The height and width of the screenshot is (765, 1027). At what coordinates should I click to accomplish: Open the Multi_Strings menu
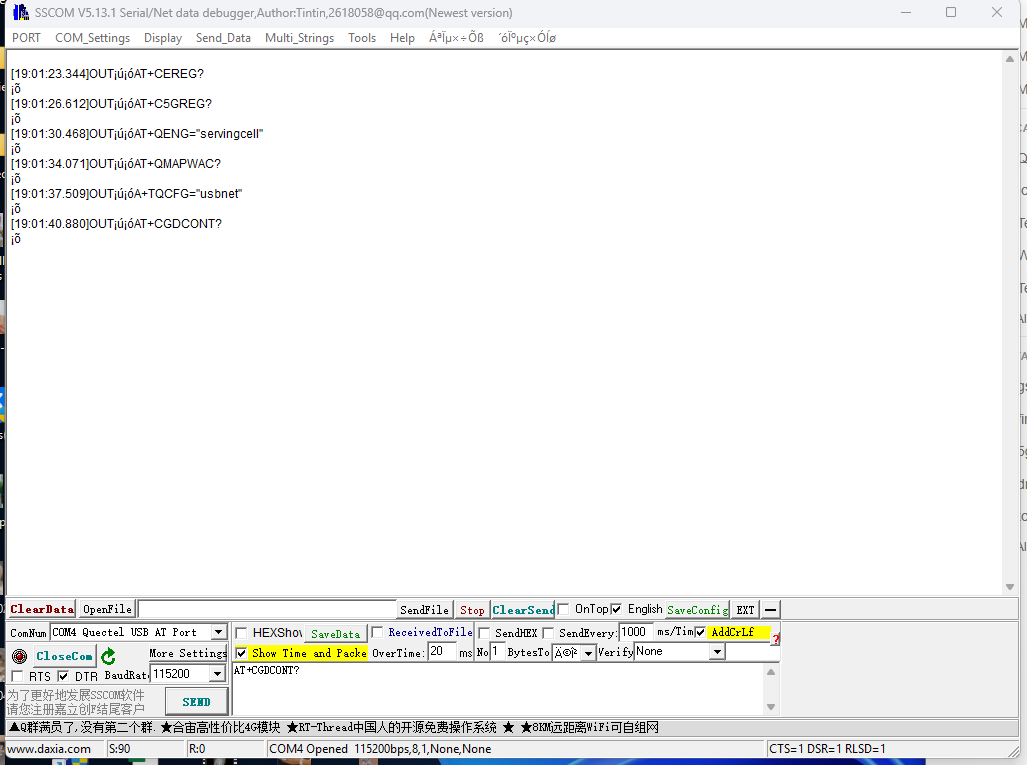299,38
